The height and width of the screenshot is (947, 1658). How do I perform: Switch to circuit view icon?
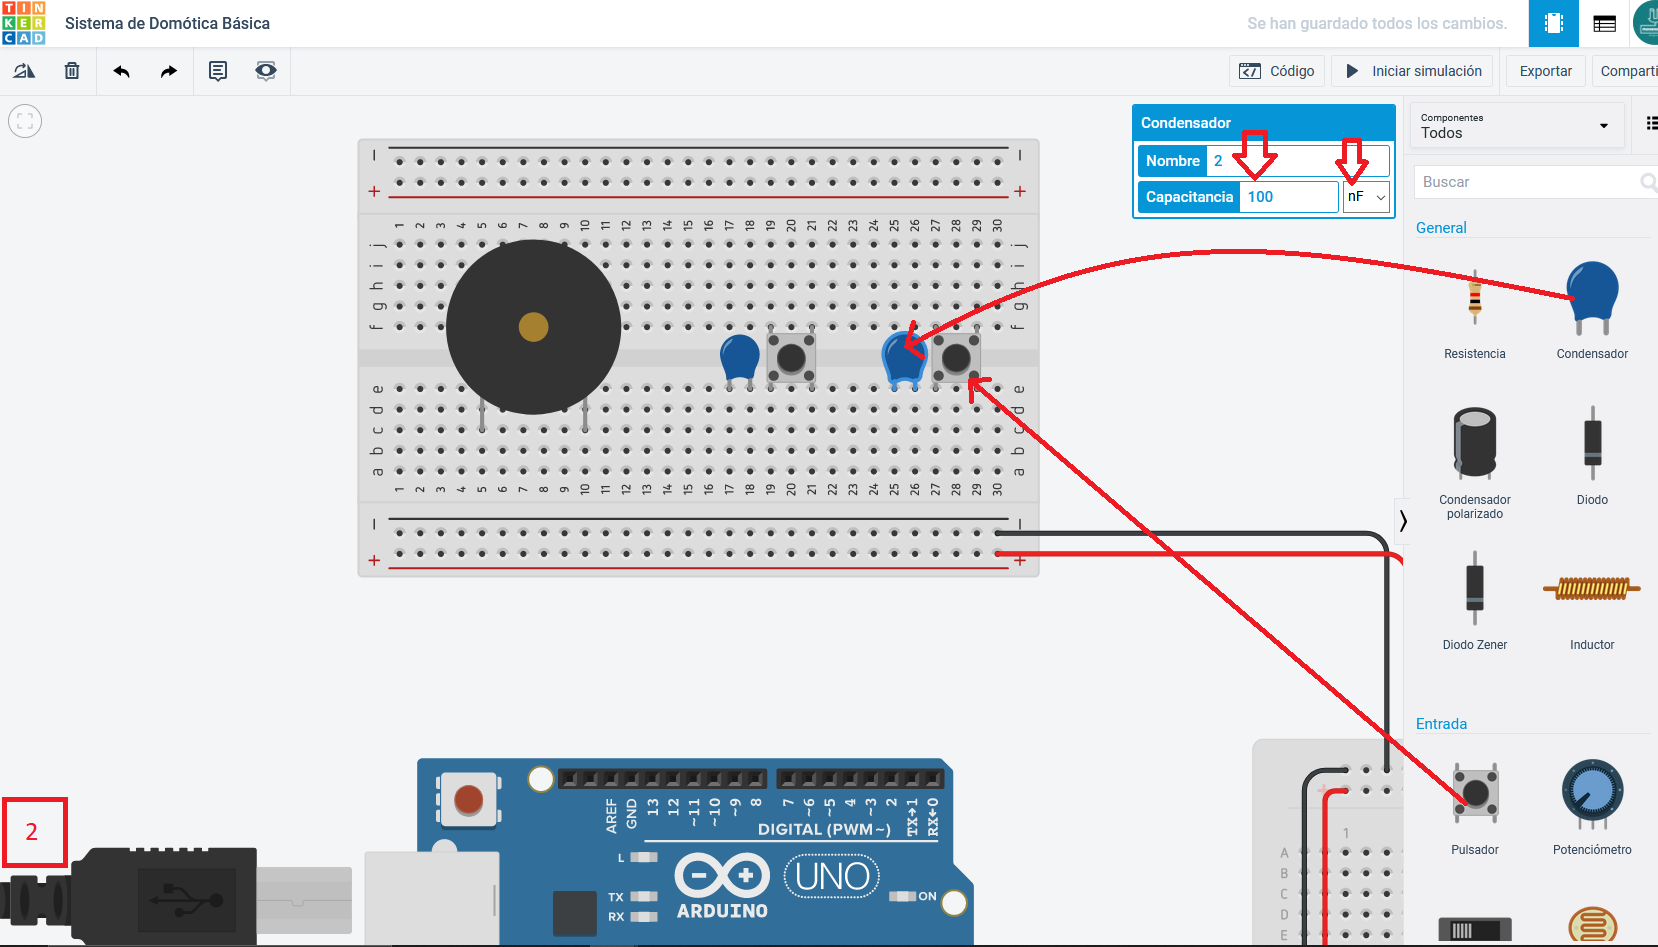1554,23
